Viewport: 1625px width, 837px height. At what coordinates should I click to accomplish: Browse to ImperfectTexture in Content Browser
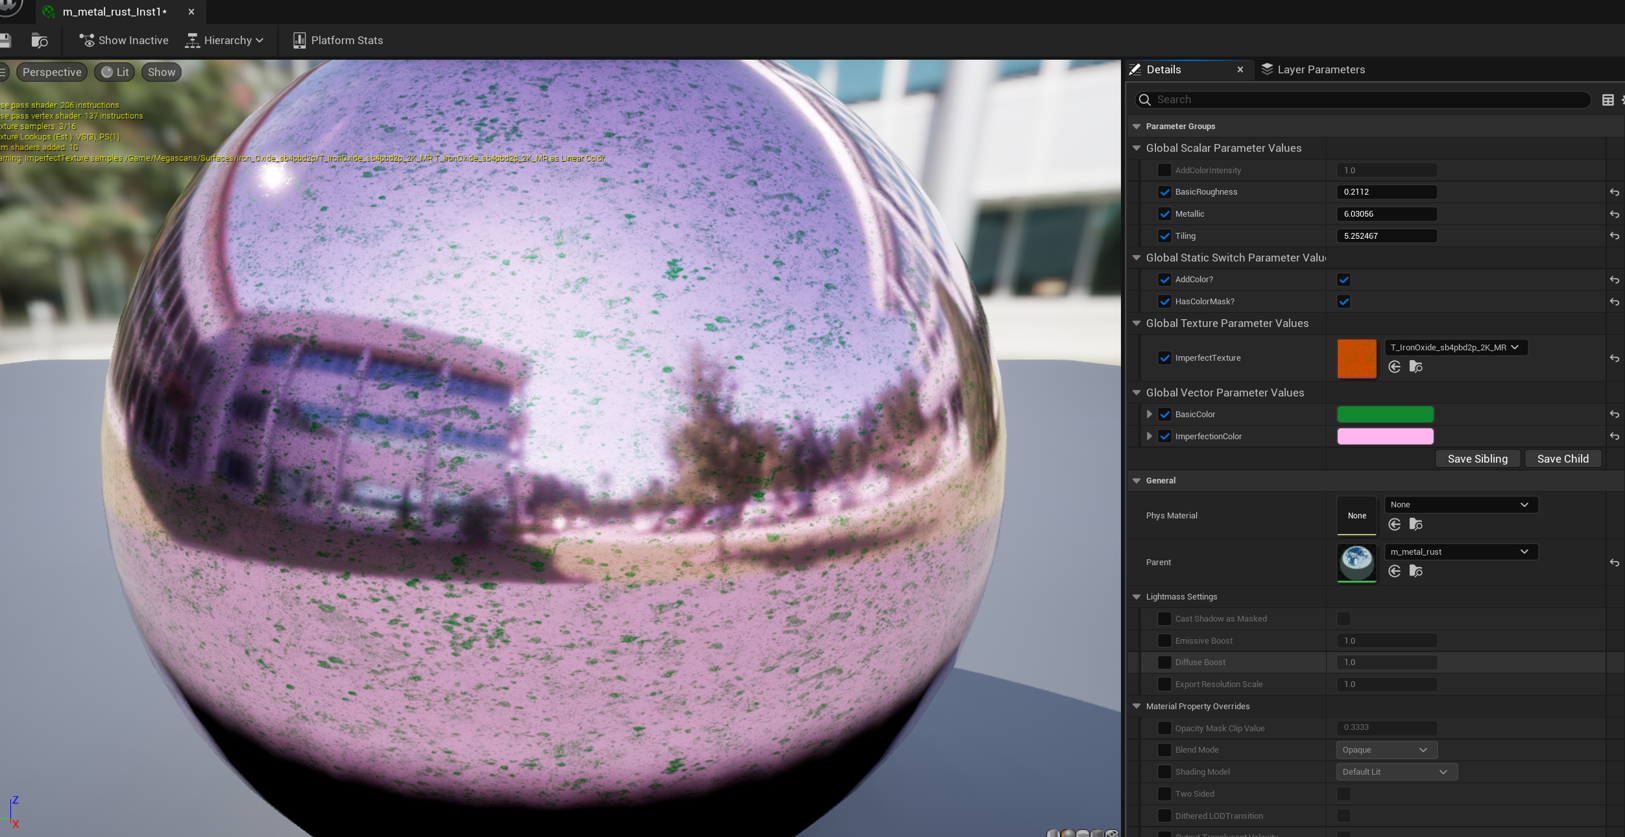(x=1415, y=367)
